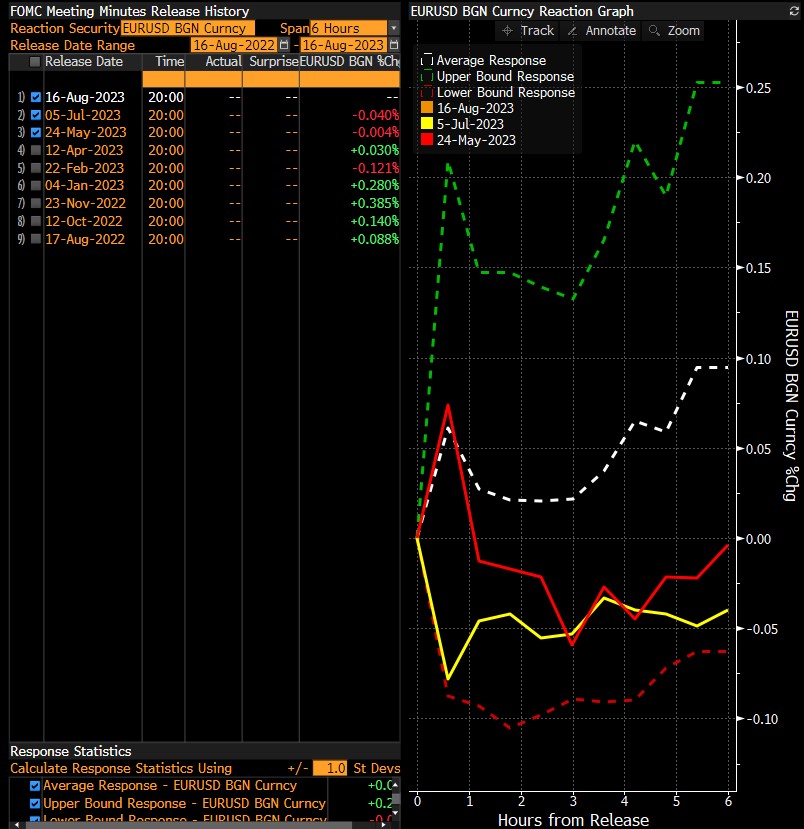
Task: Disable the Average Response statistics checkbox
Action: coord(36,786)
